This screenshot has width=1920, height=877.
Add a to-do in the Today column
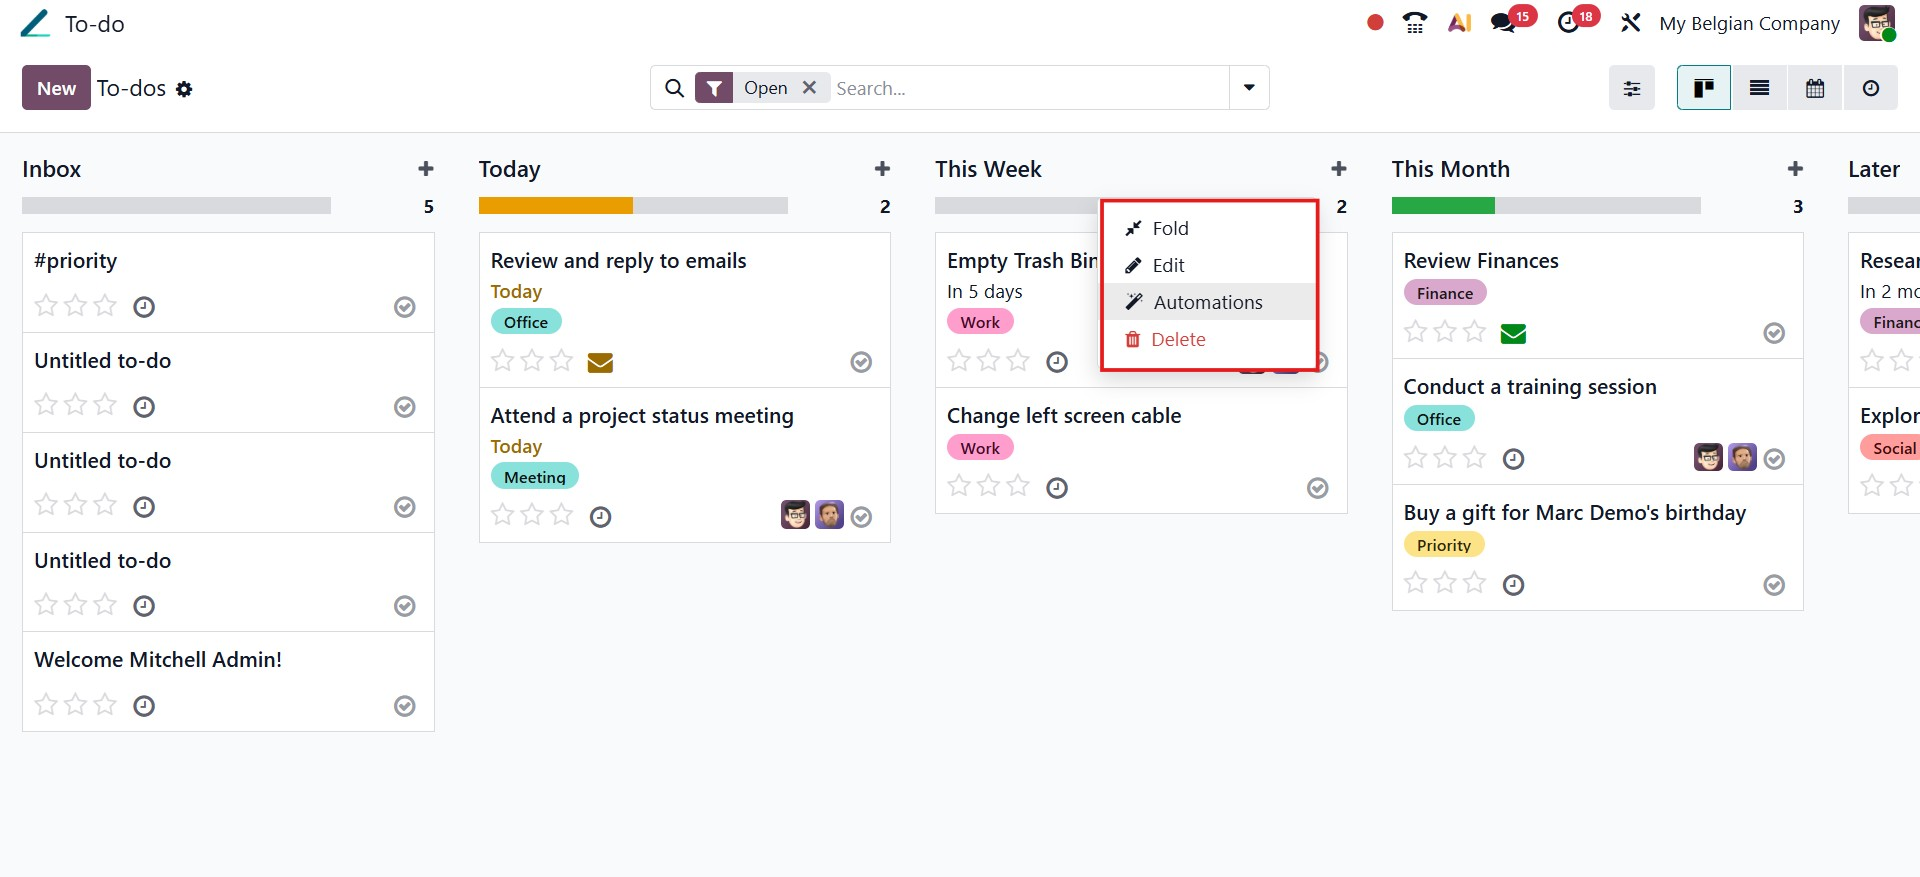coord(882,169)
